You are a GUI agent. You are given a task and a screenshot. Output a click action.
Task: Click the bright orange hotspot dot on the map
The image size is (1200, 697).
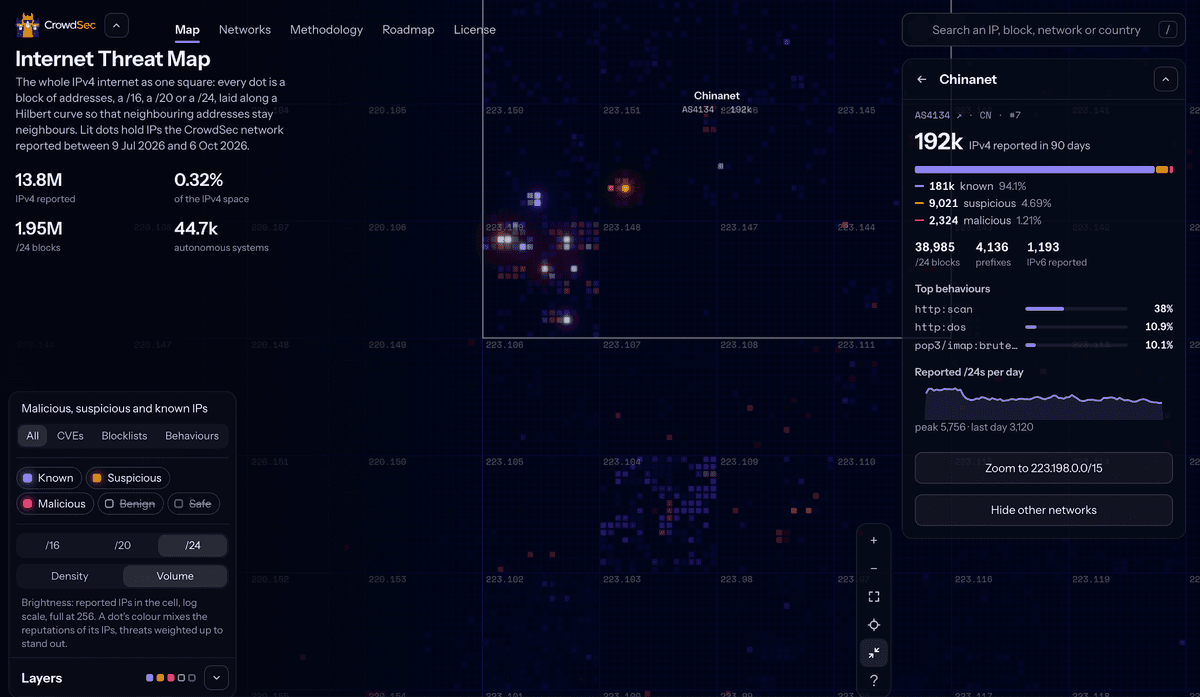tap(625, 187)
